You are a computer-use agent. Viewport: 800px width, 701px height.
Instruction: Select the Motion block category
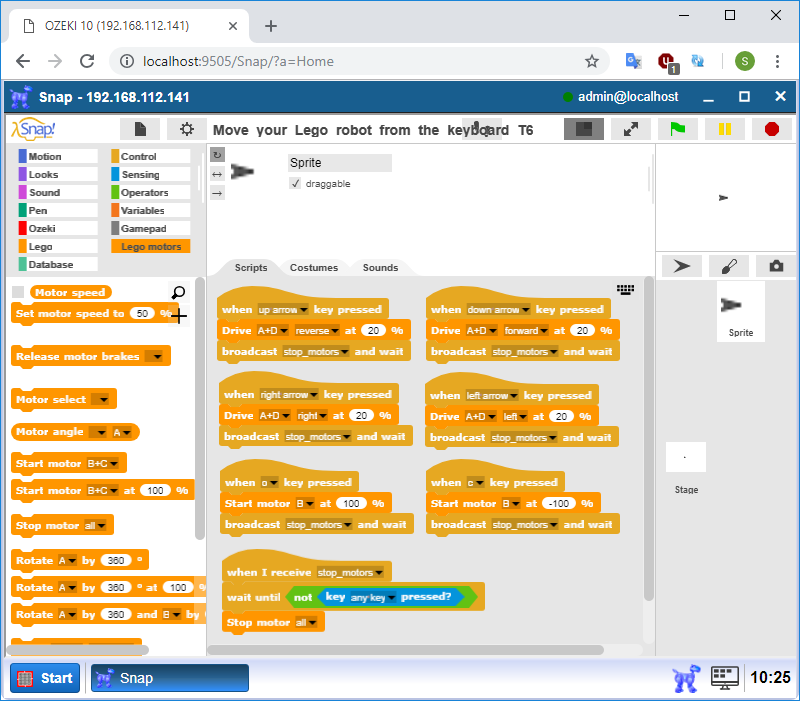point(57,156)
